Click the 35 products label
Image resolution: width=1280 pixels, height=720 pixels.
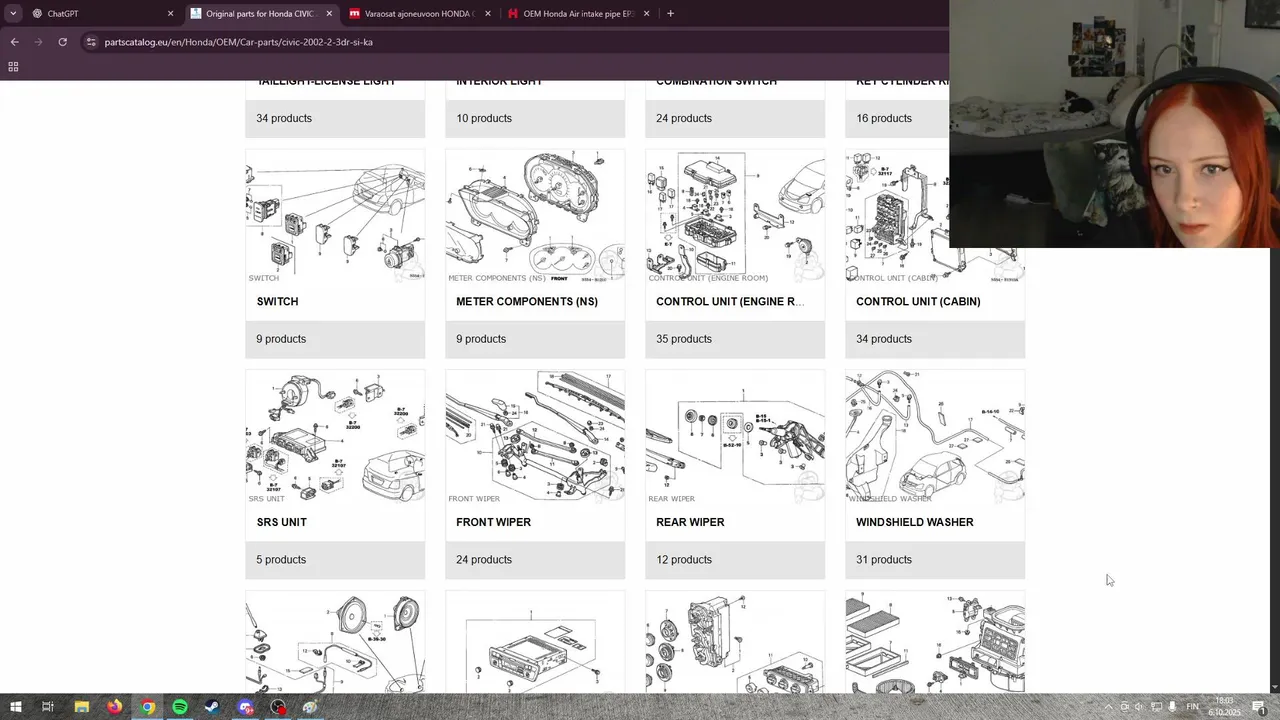coord(684,339)
